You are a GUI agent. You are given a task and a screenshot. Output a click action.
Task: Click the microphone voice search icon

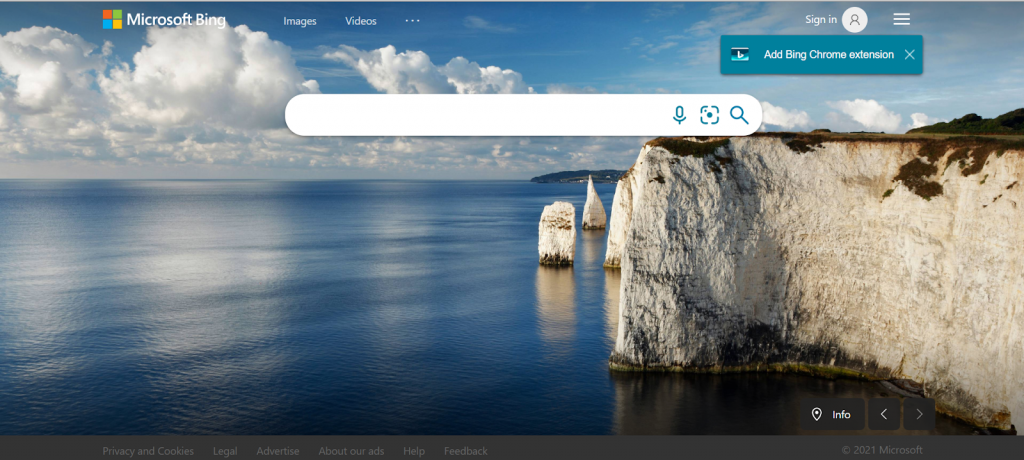click(679, 115)
